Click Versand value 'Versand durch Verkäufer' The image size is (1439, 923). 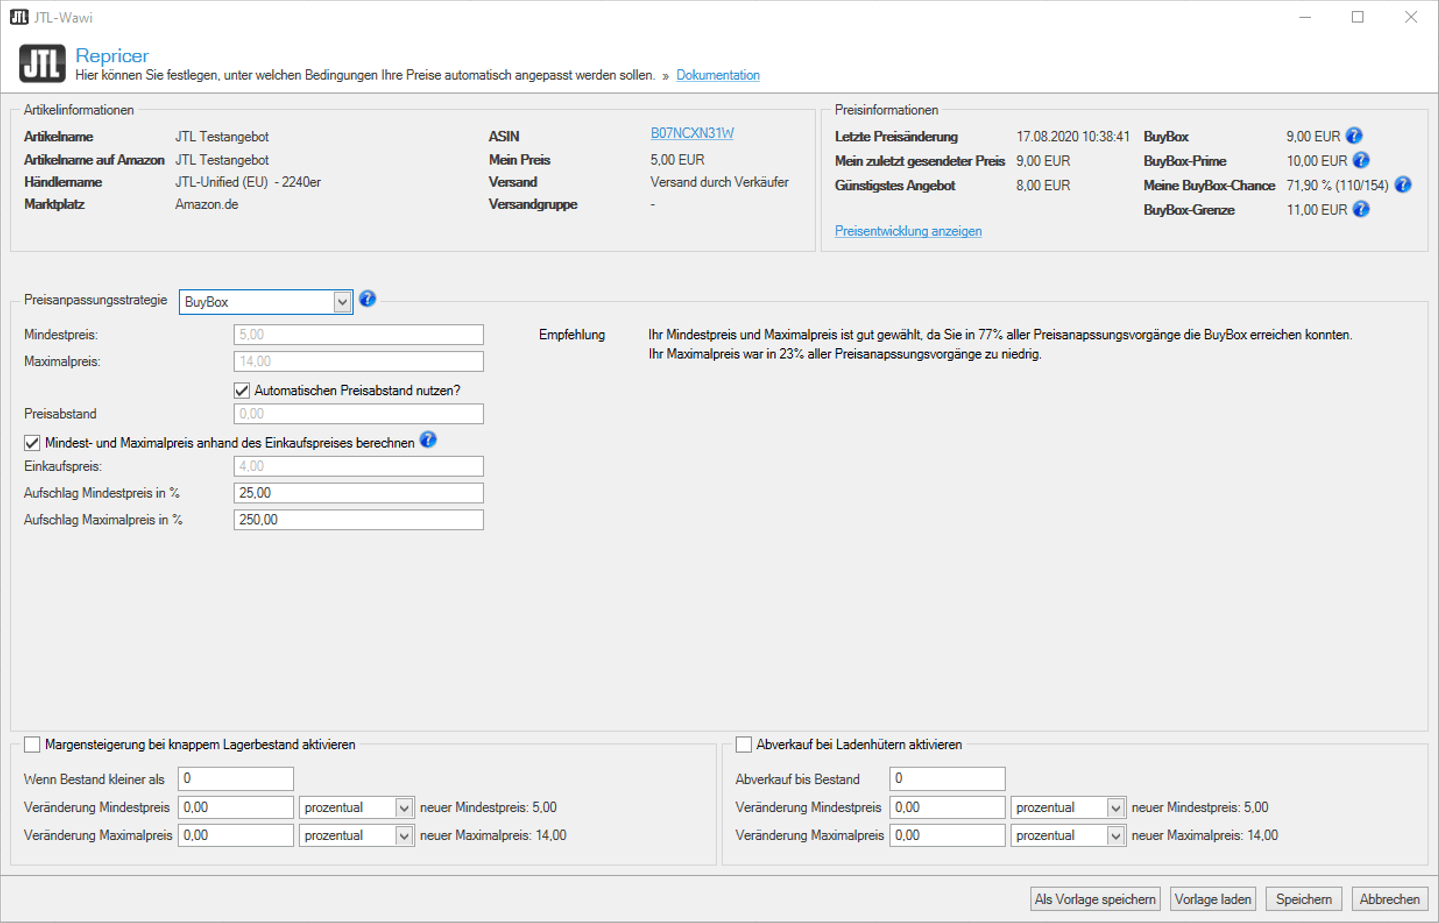719,182
